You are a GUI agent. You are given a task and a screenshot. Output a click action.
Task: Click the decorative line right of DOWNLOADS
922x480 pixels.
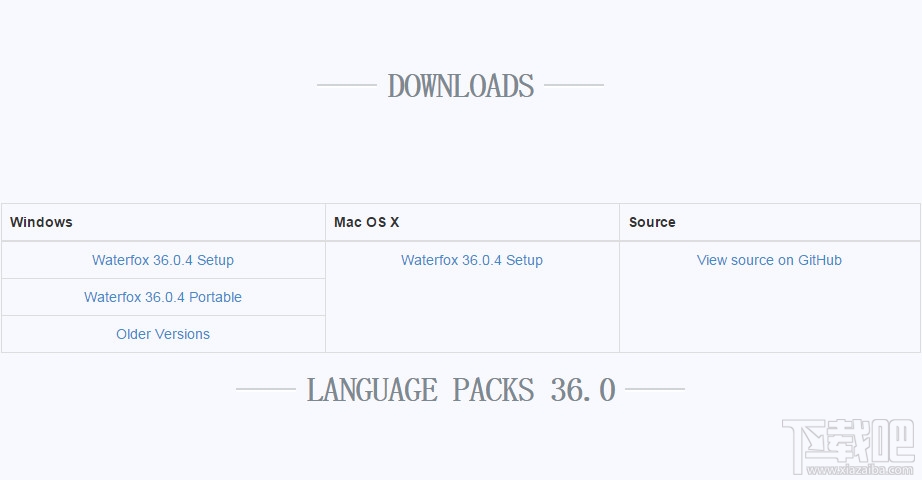(x=574, y=85)
